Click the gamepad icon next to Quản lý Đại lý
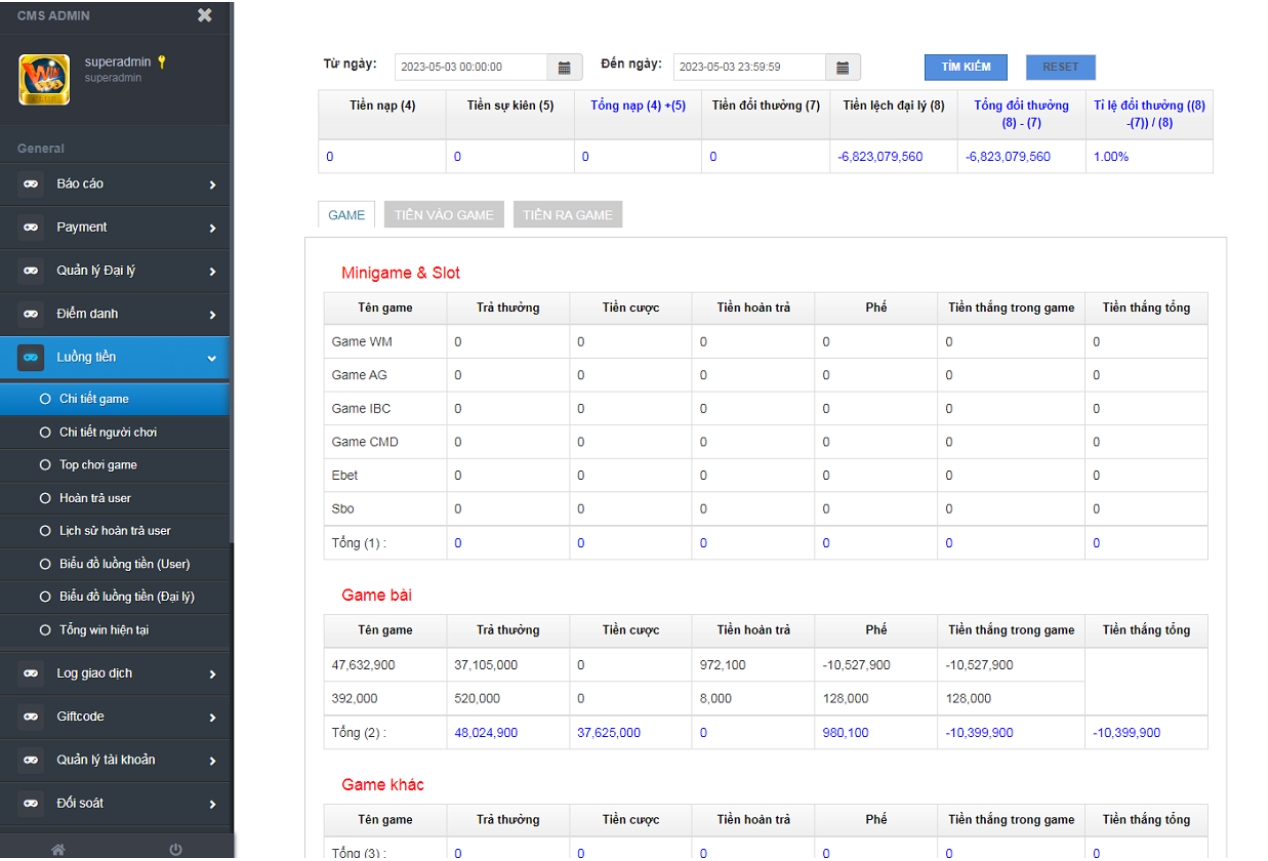Viewport: 1268px width, 861px height. [31, 271]
